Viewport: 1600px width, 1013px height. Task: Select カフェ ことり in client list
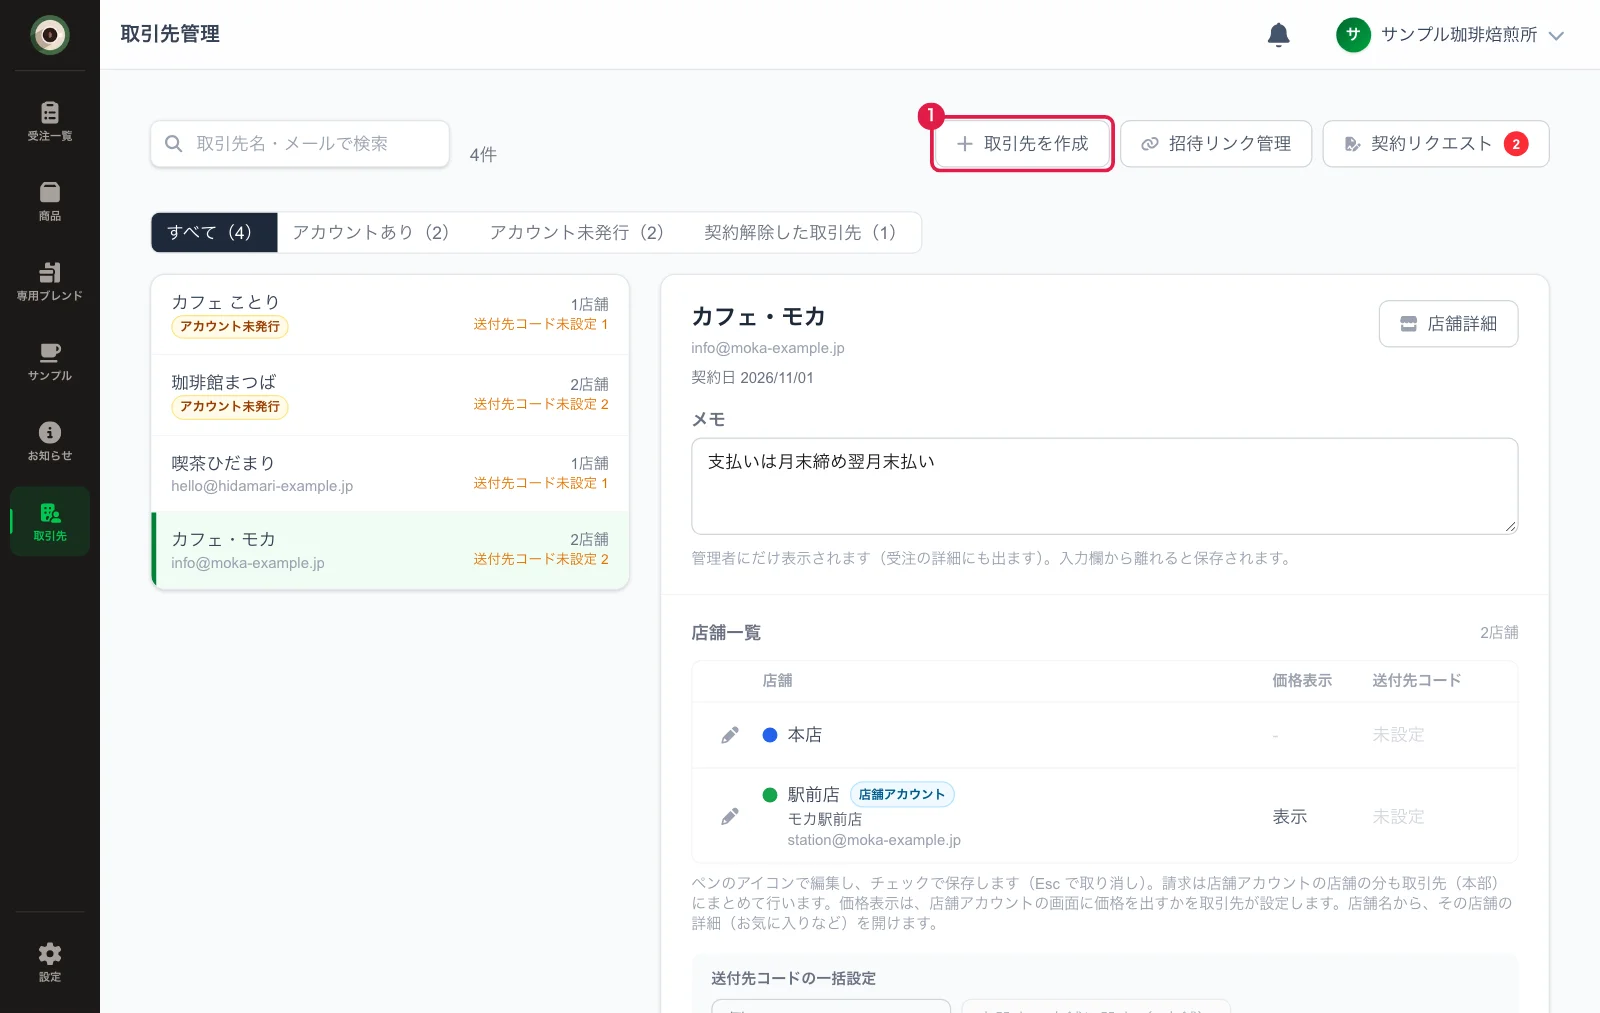[390, 315]
